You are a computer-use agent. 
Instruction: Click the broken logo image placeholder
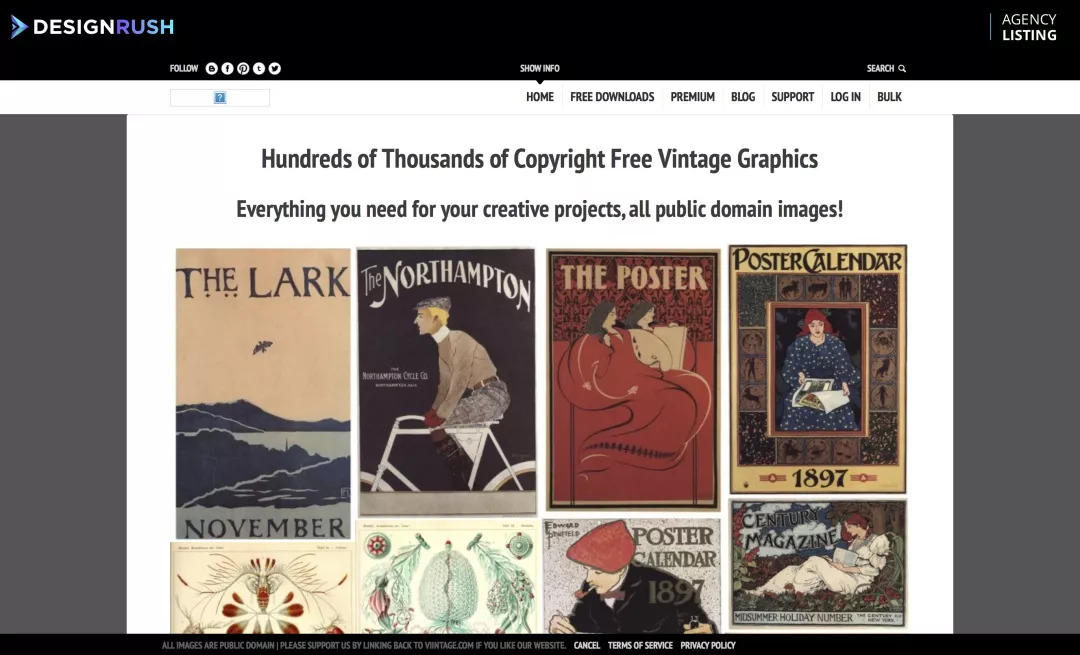[220, 98]
